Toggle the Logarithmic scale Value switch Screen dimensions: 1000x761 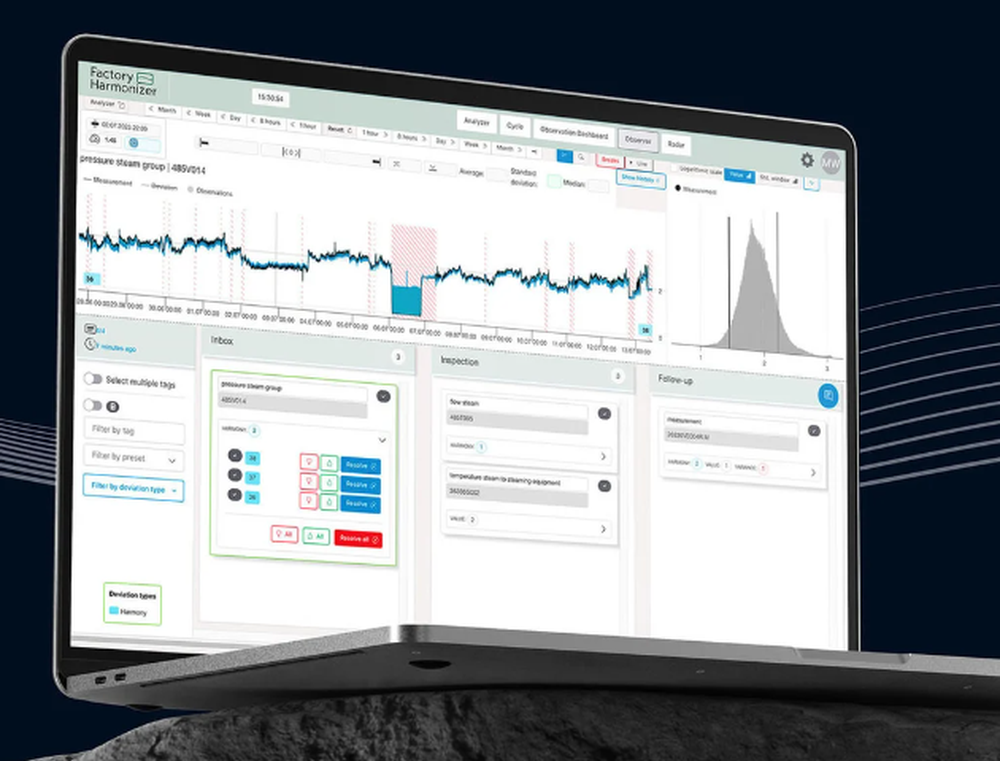coord(739,176)
